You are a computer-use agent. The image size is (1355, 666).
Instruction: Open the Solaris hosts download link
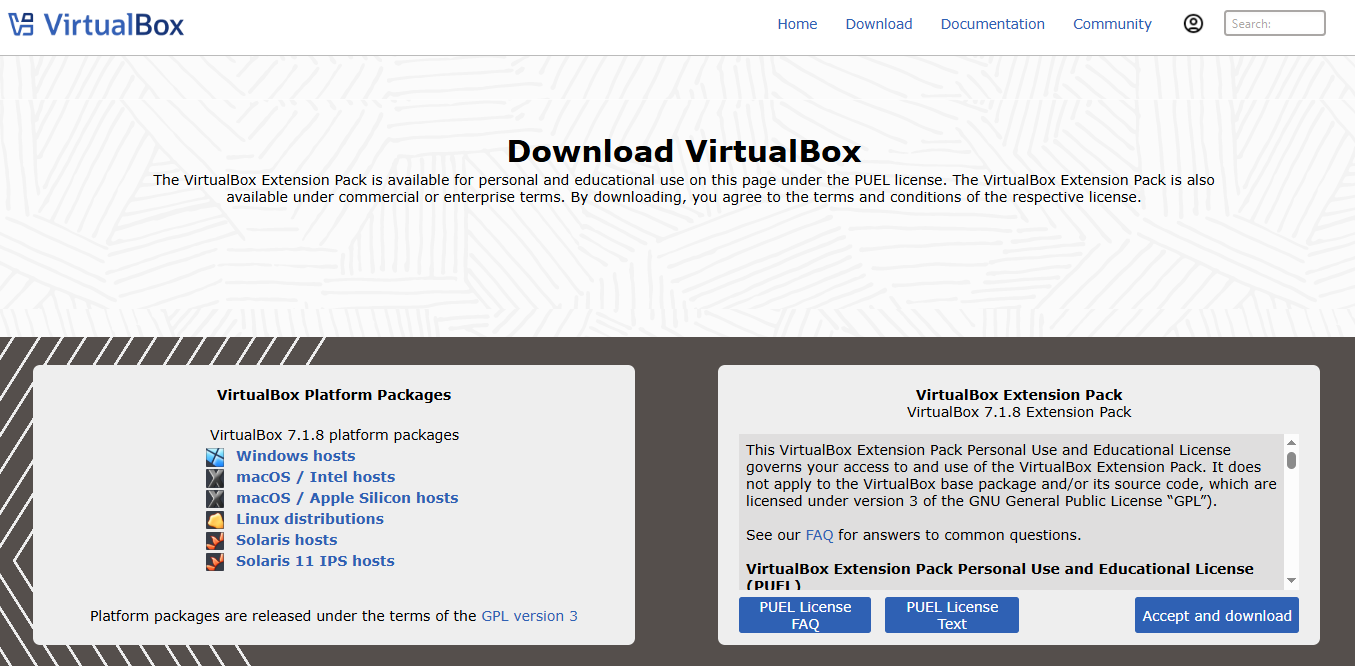286,540
